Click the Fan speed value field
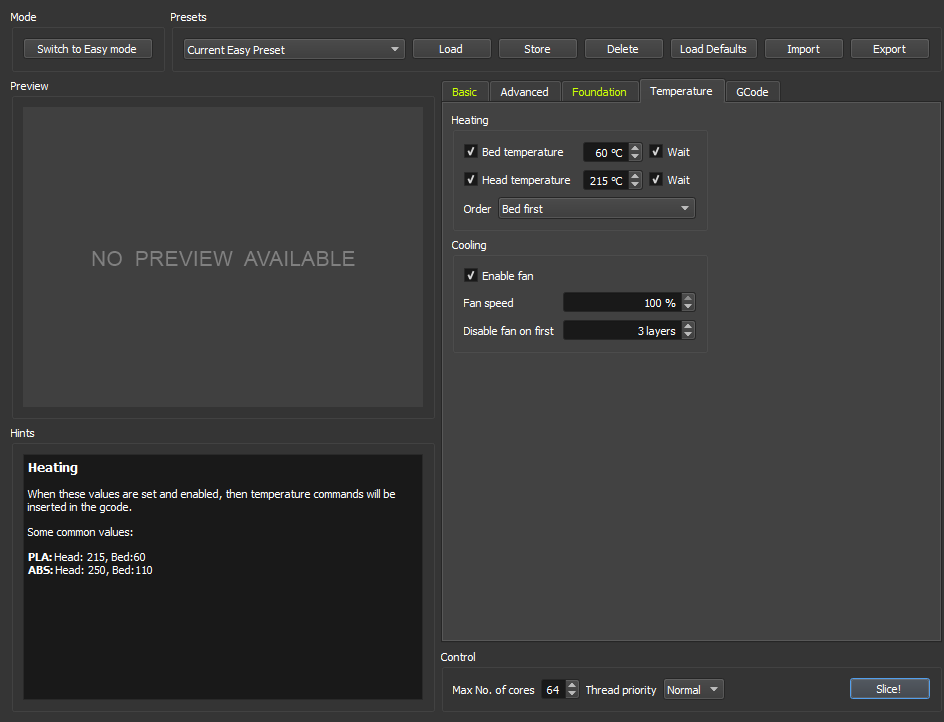This screenshot has width=944, height=722. pyautogui.click(x=620, y=303)
